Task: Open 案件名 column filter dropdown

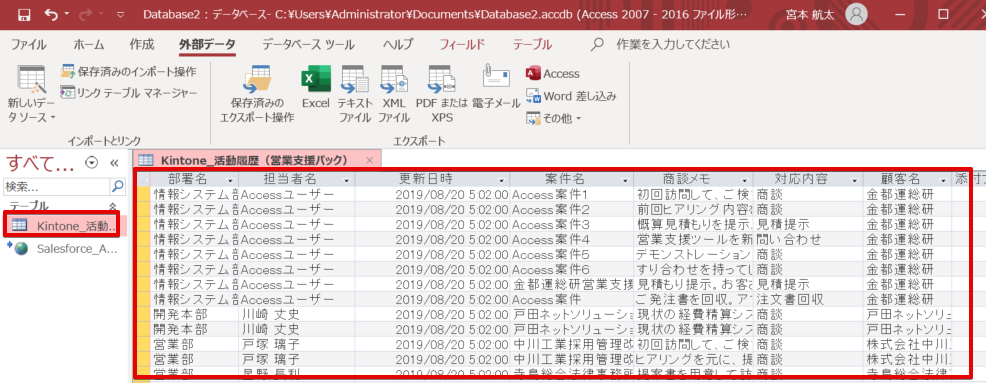Action: 625,180
